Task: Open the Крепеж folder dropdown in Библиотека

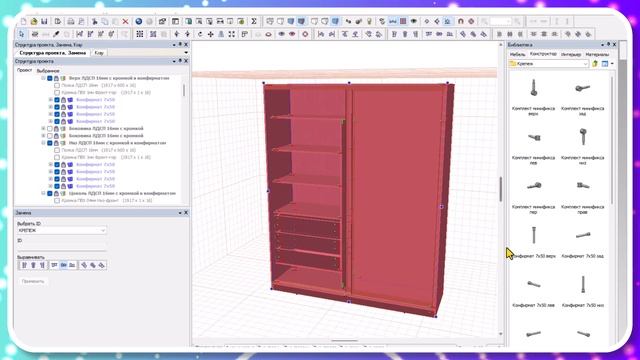Action: [x=585, y=64]
